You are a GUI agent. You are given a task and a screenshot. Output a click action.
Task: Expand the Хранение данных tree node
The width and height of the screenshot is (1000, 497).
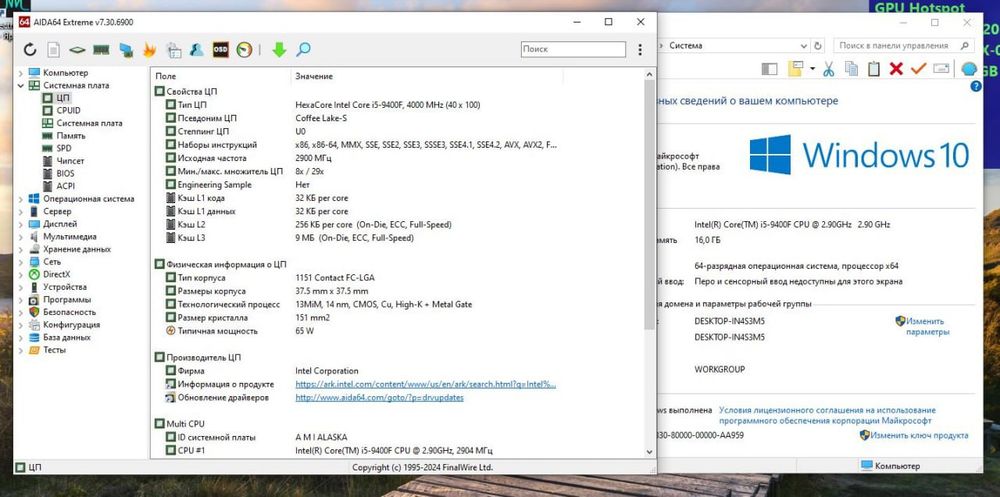pos(20,249)
